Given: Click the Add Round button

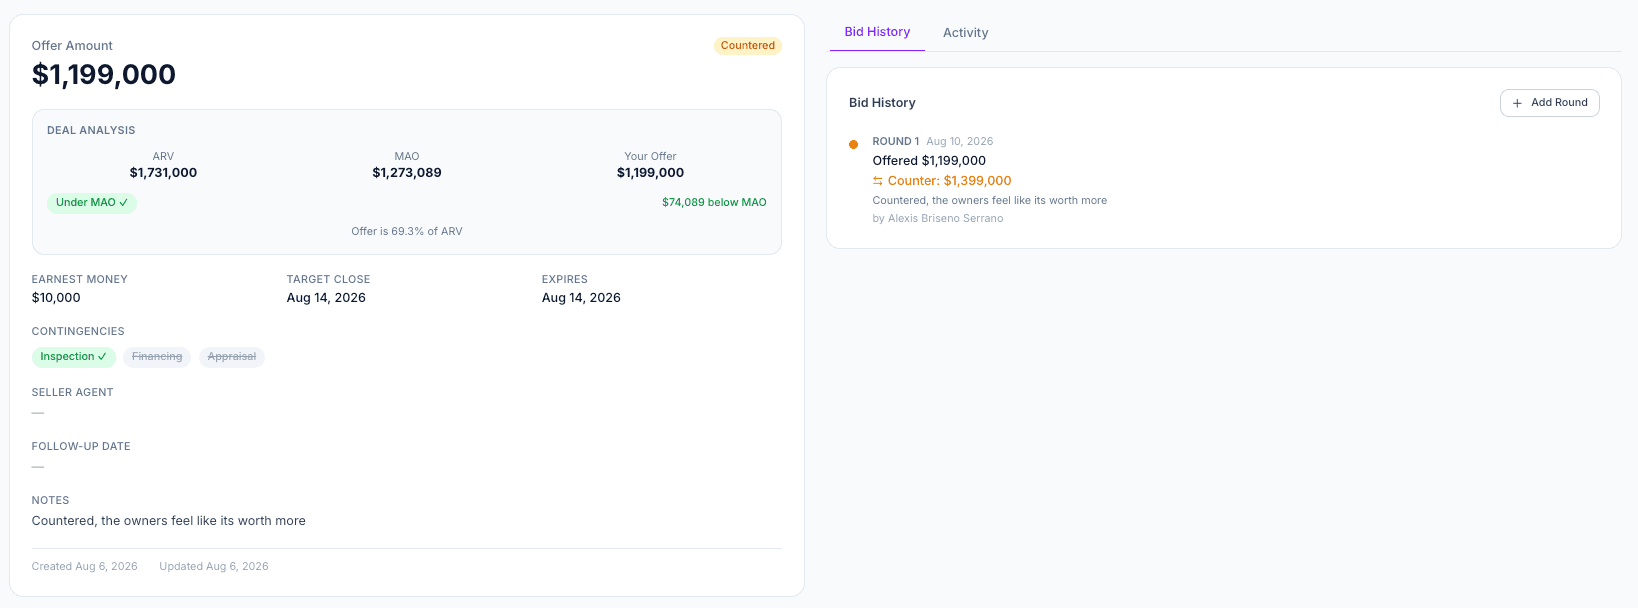Looking at the screenshot, I should tap(1549, 103).
